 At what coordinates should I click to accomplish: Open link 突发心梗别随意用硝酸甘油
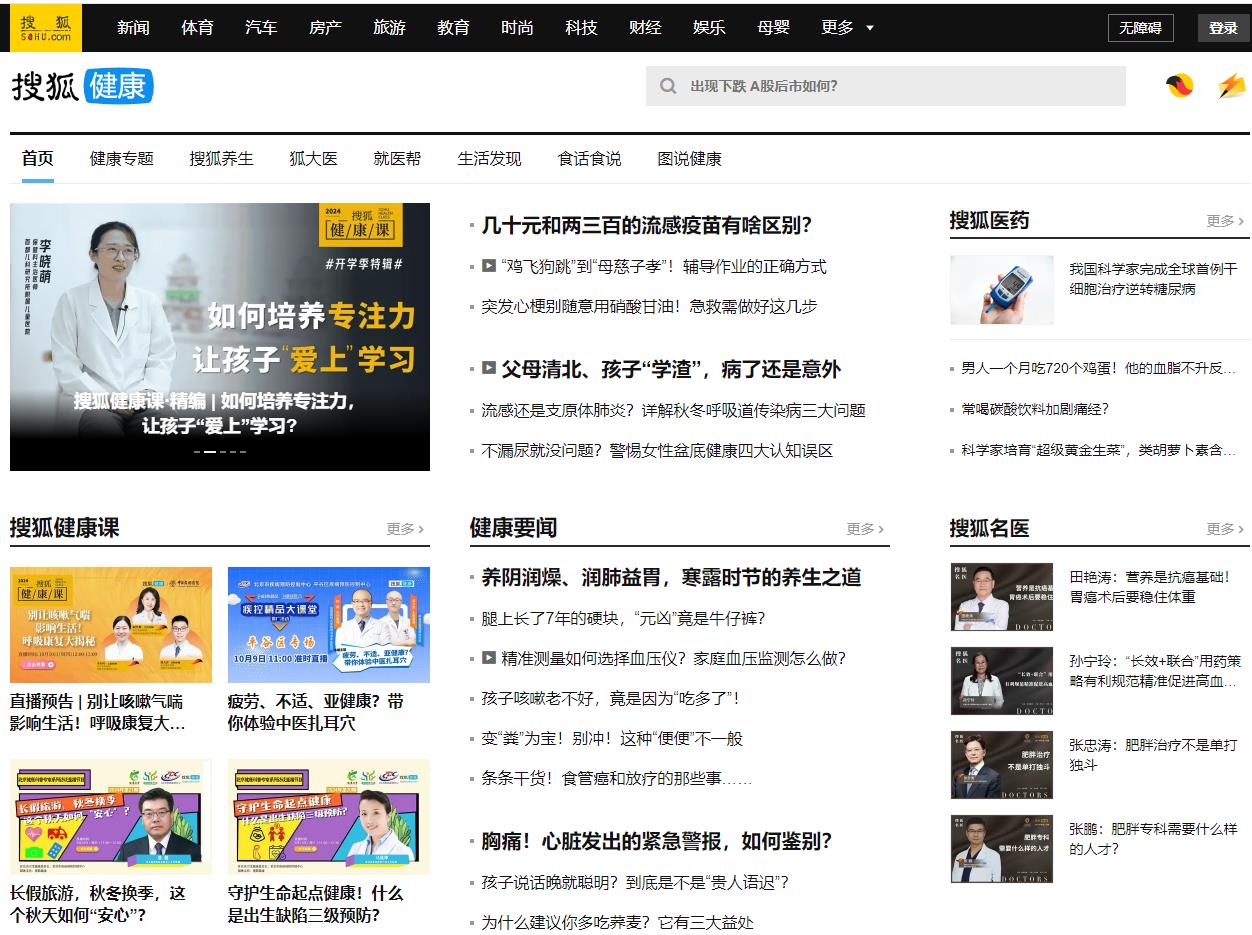click(649, 307)
